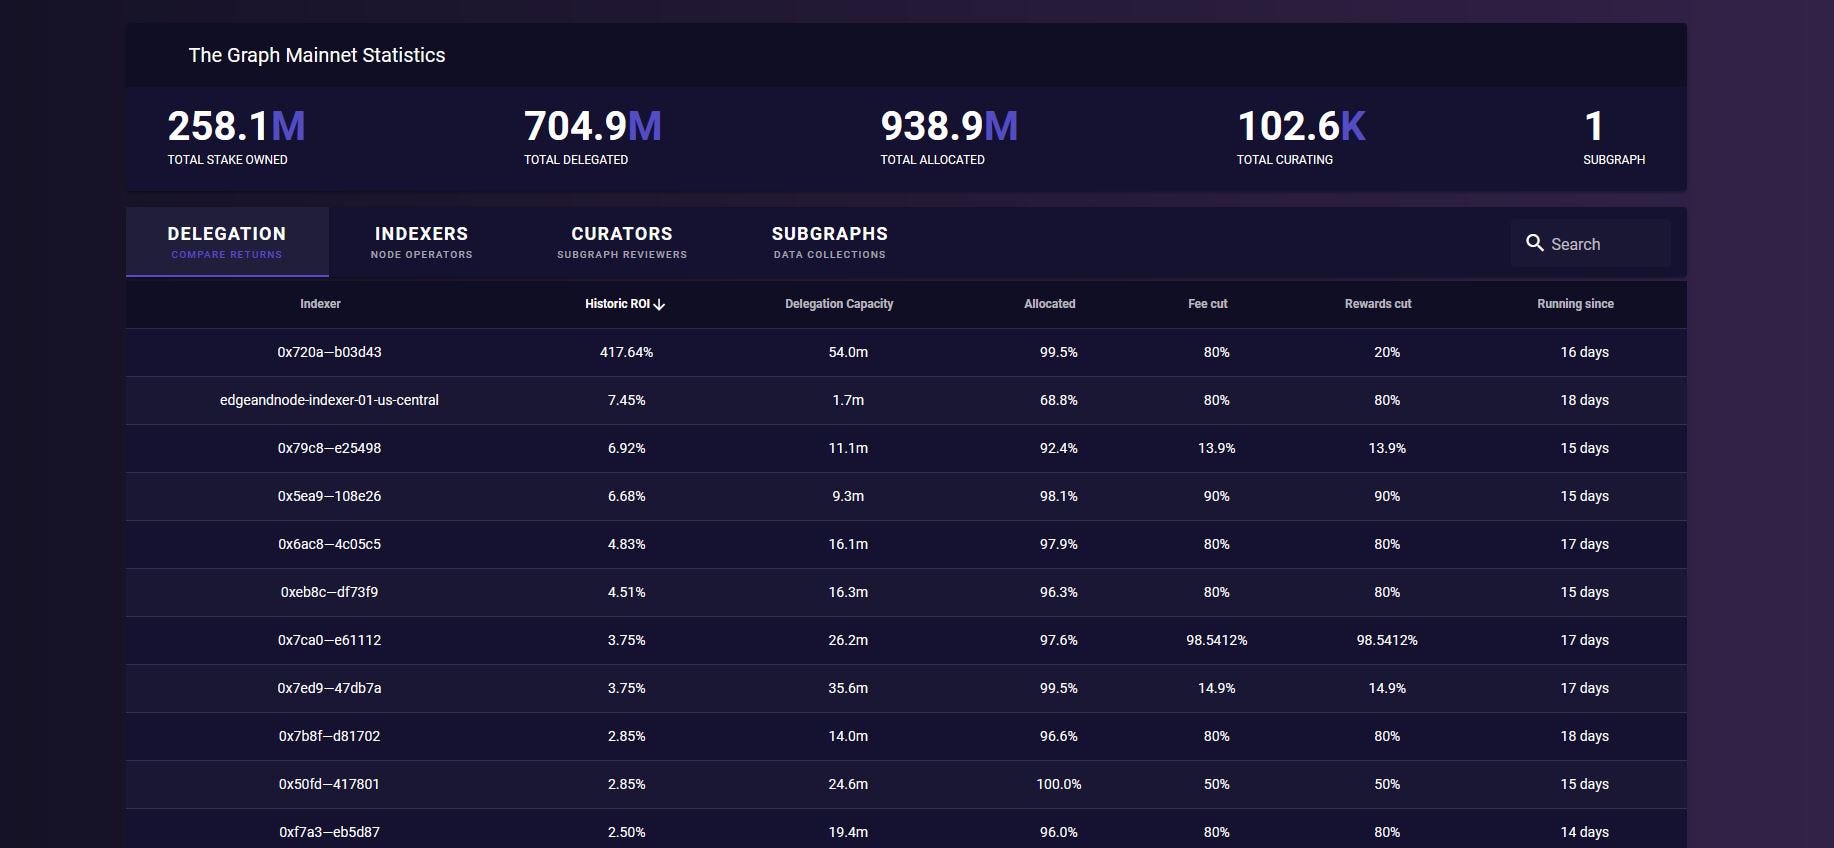Click the 7.45% Historic ROI value
1834x848 pixels.
point(626,400)
